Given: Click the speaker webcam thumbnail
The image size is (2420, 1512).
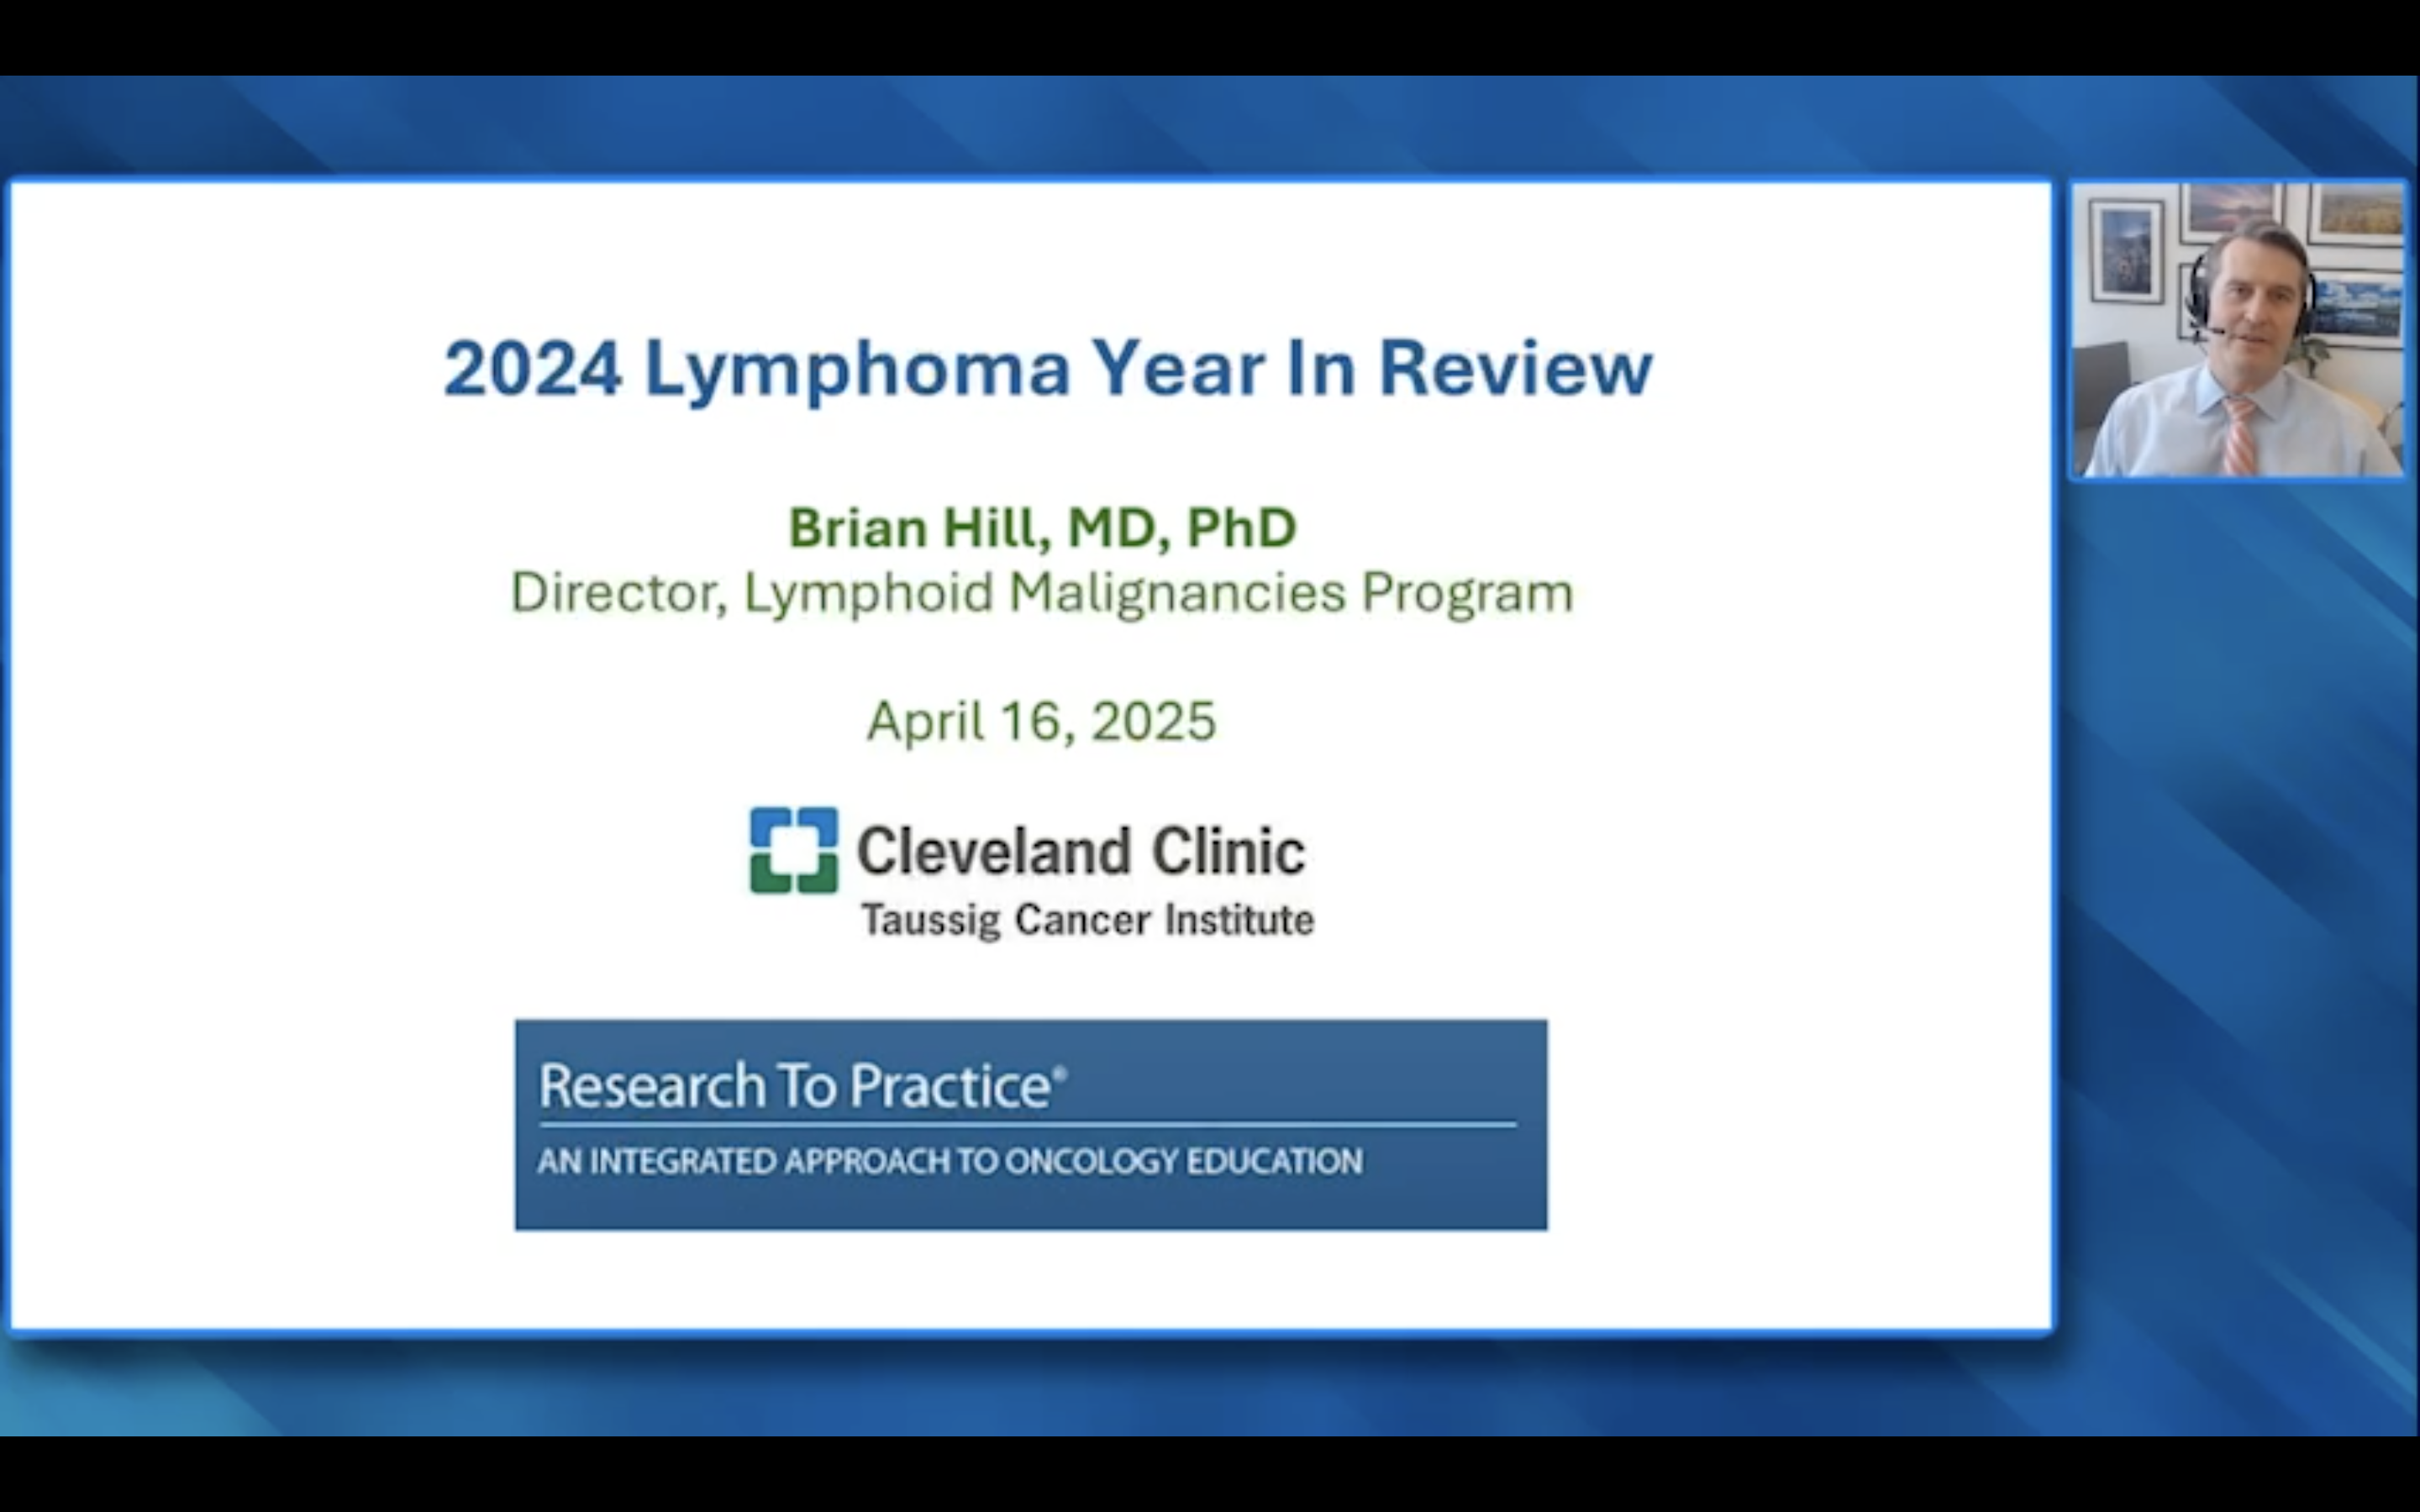Looking at the screenshot, I should (2238, 330).
